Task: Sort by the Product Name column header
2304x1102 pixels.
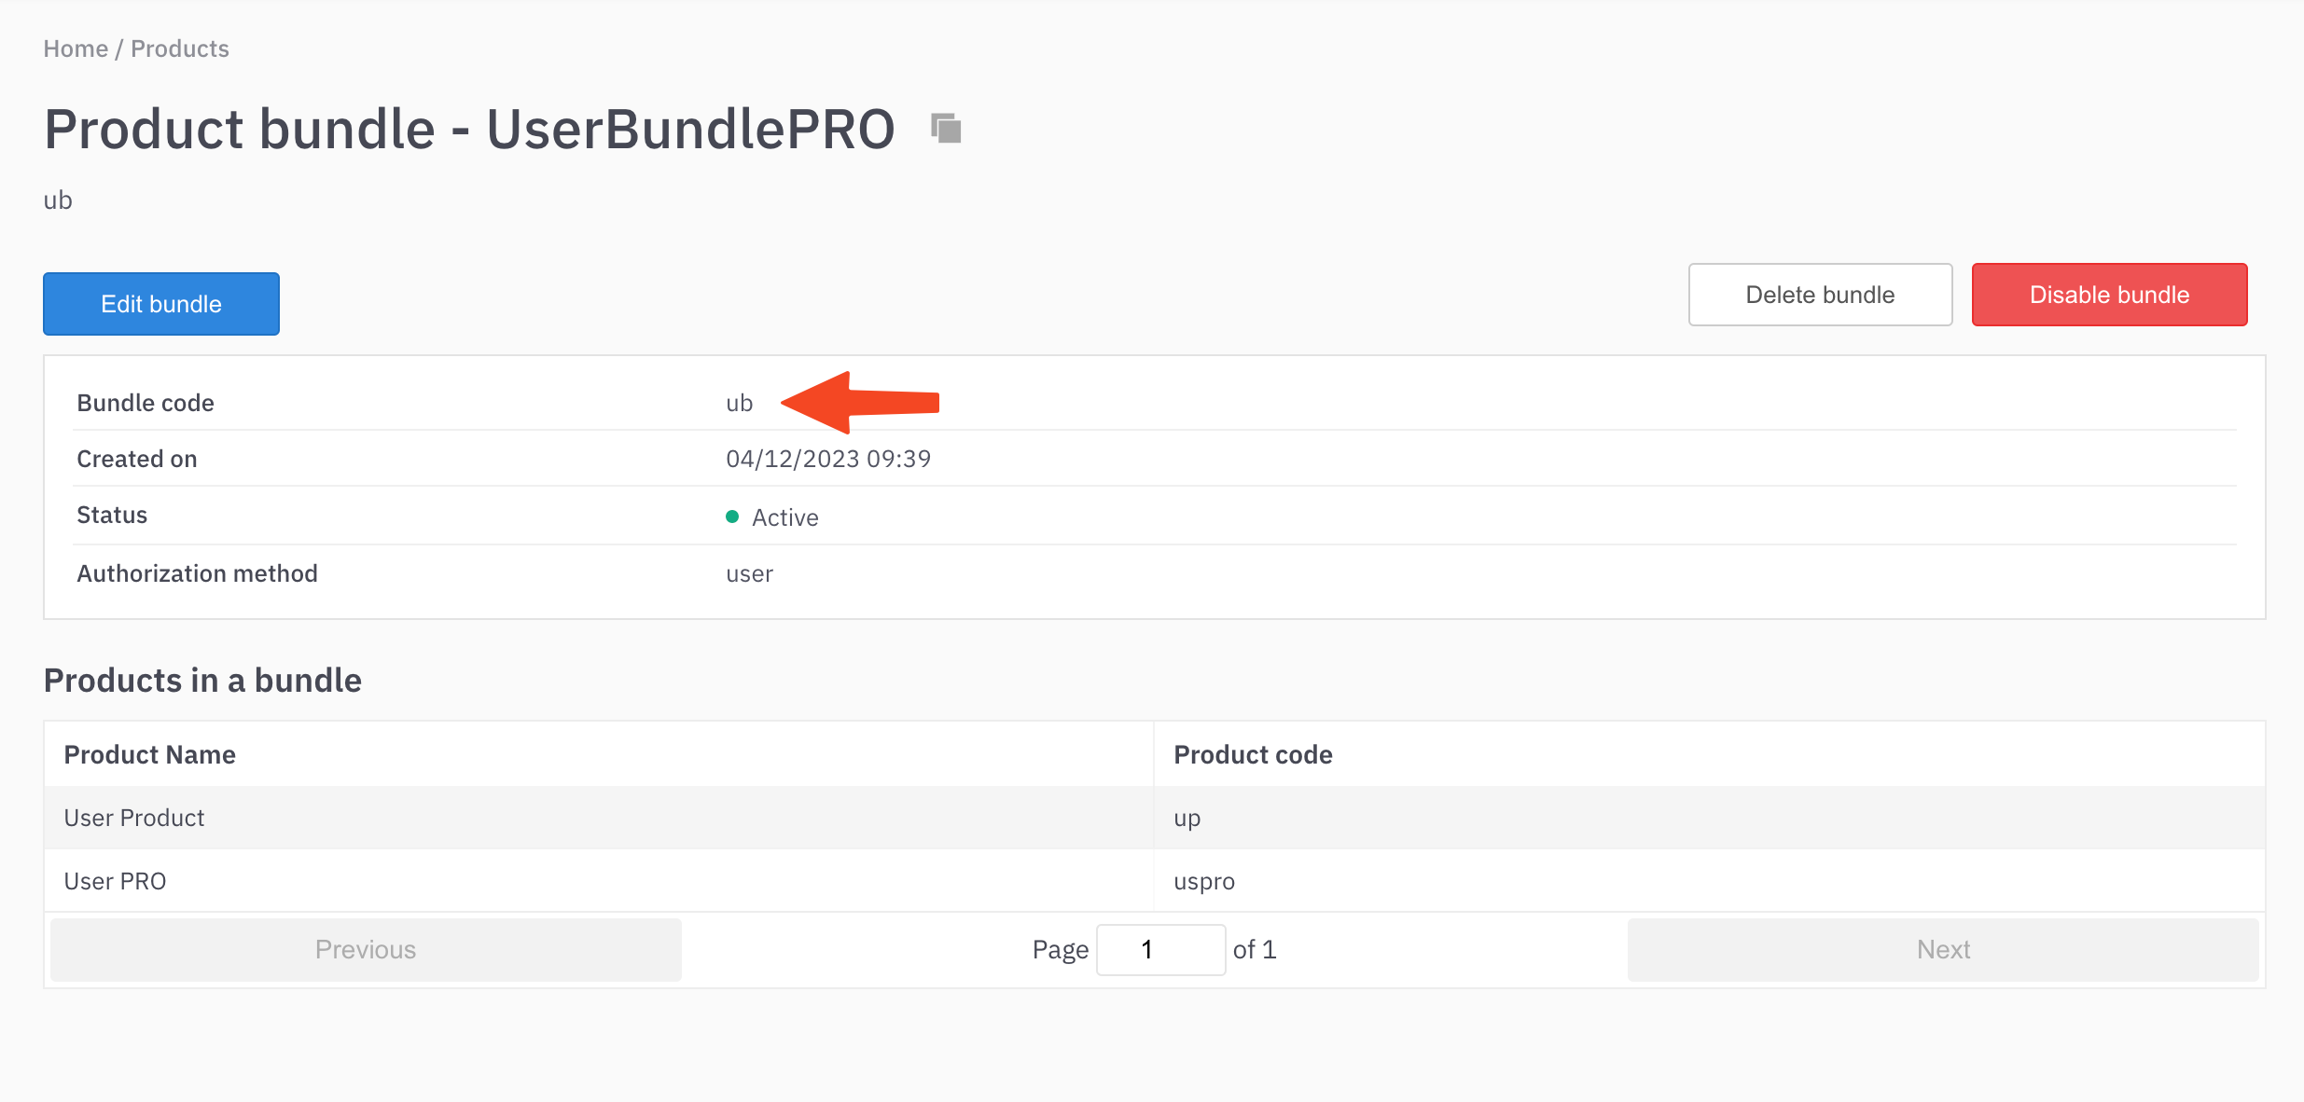Action: 150,754
